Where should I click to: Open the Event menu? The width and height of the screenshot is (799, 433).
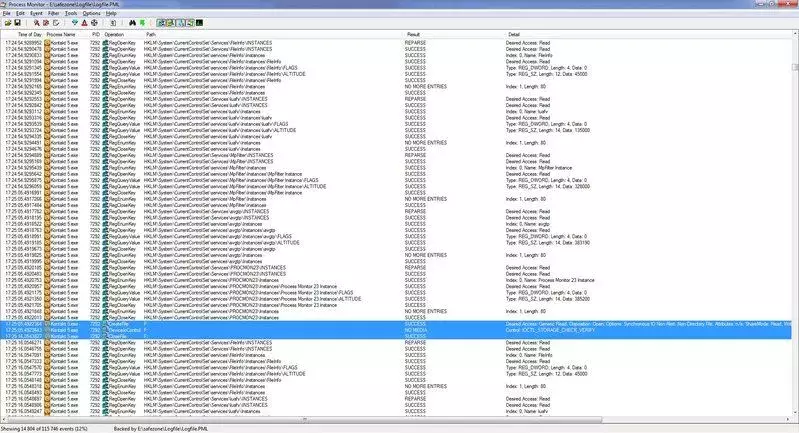pos(36,13)
